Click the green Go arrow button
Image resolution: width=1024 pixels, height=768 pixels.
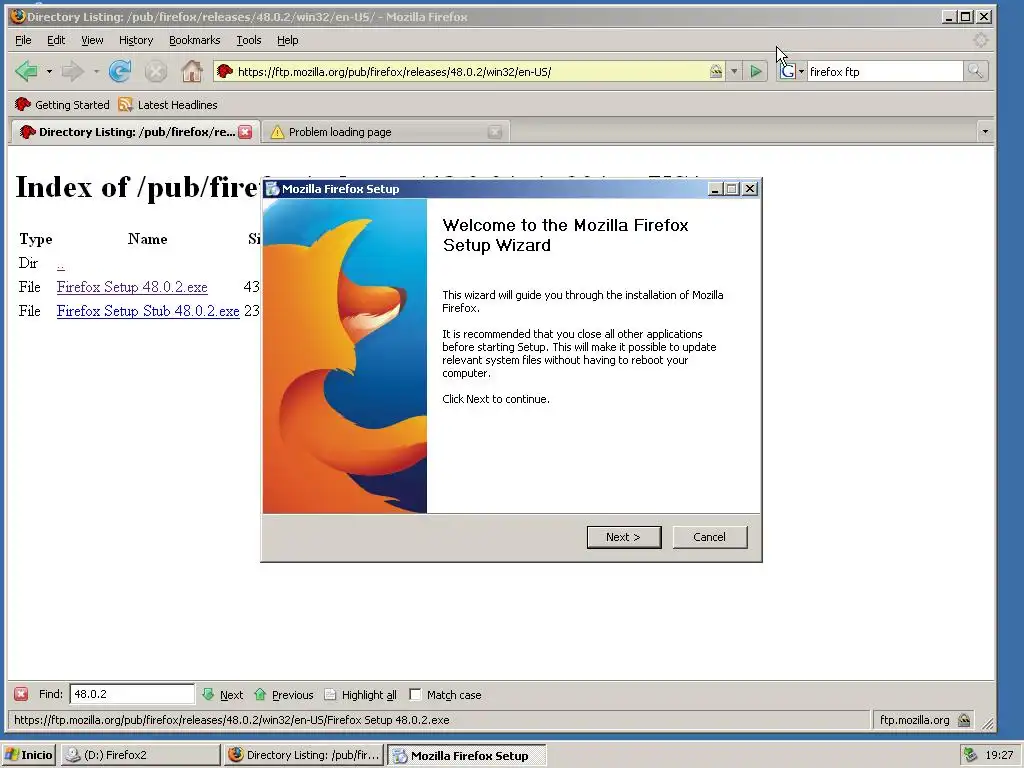coord(756,71)
